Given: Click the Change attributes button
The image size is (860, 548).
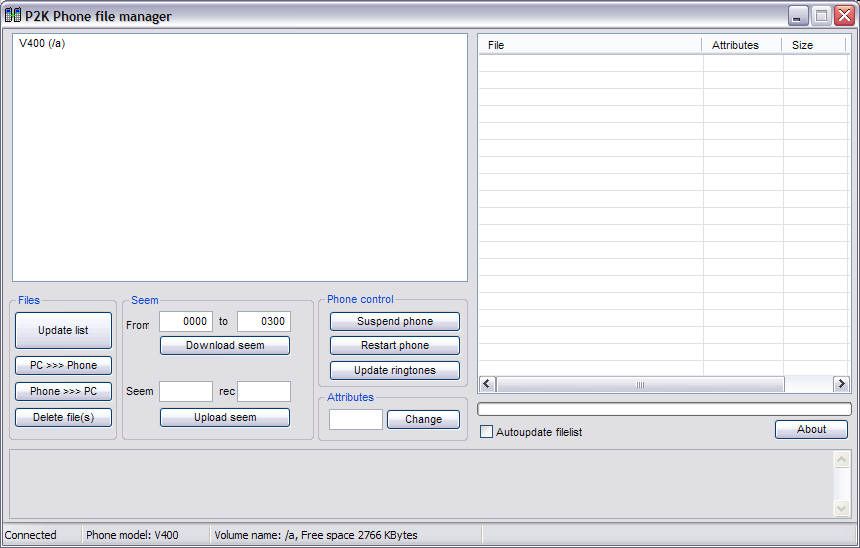Looking at the screenshot, I should pos(423,419).
